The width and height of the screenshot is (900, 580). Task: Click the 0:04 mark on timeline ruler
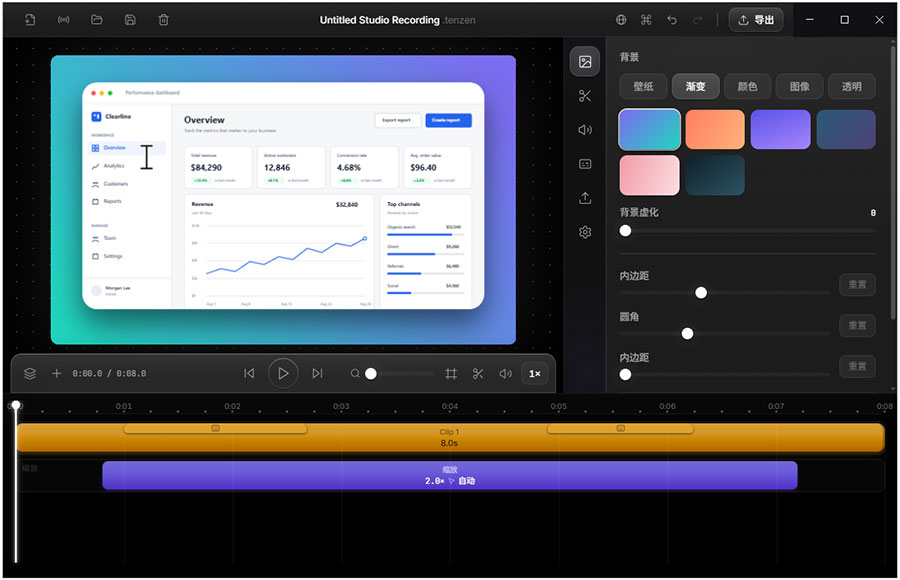click(450, 406)
